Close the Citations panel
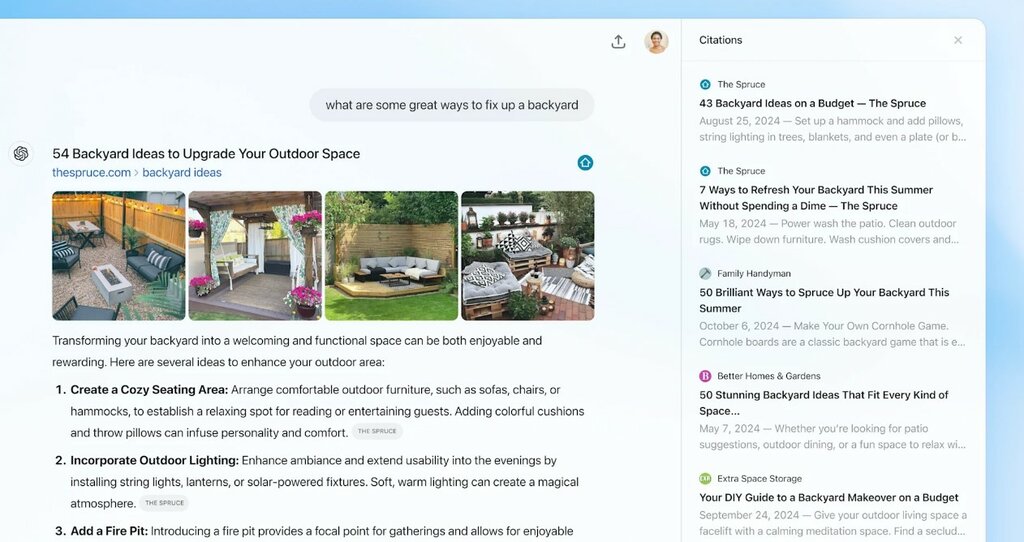 point(957,40)
